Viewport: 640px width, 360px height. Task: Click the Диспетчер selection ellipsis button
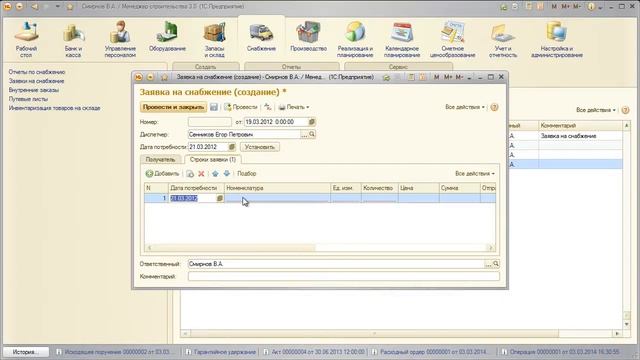[x=304, y=134]
